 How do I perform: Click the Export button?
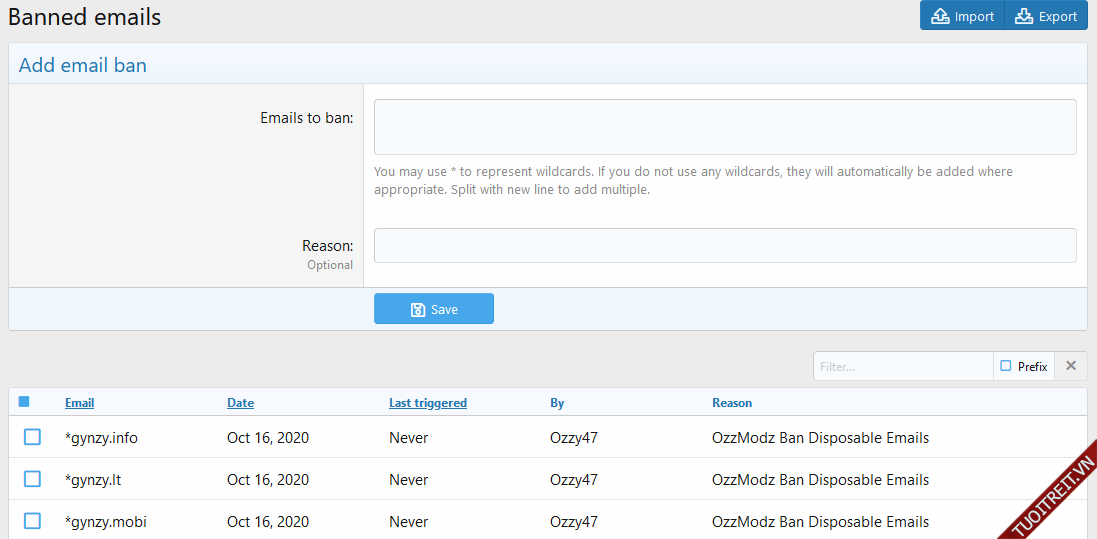(1046, 16)
